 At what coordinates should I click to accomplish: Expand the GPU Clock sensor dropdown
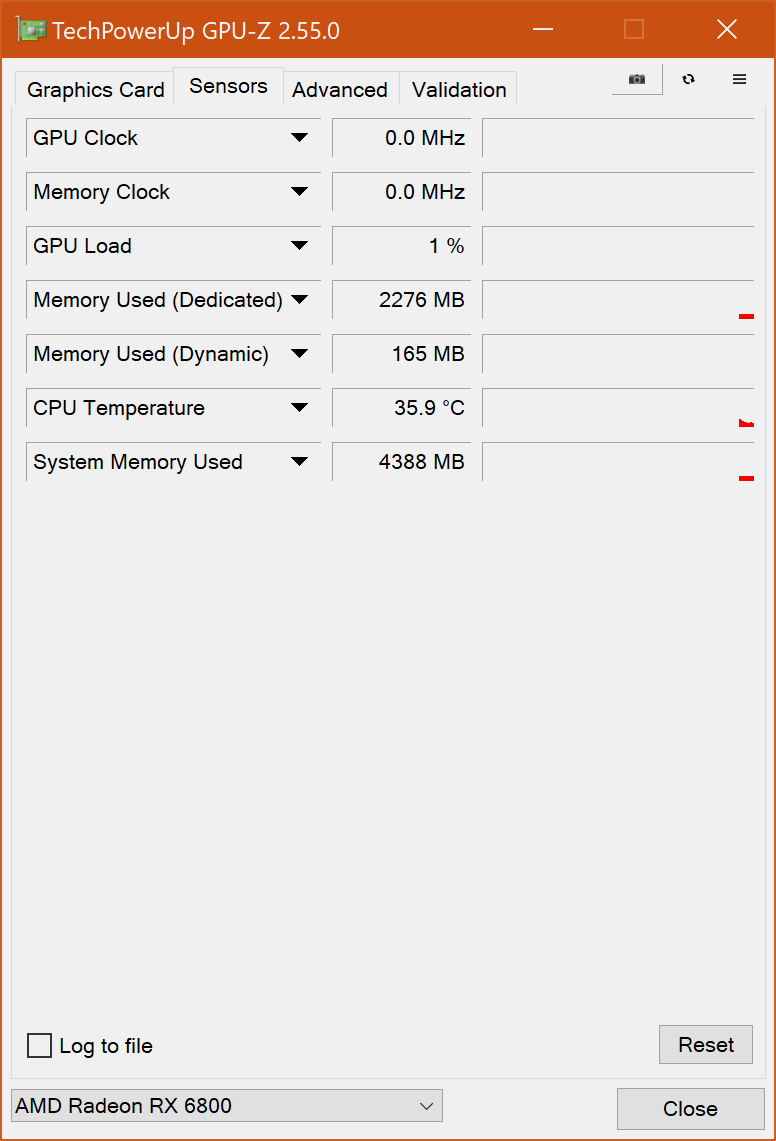(299, 138)
